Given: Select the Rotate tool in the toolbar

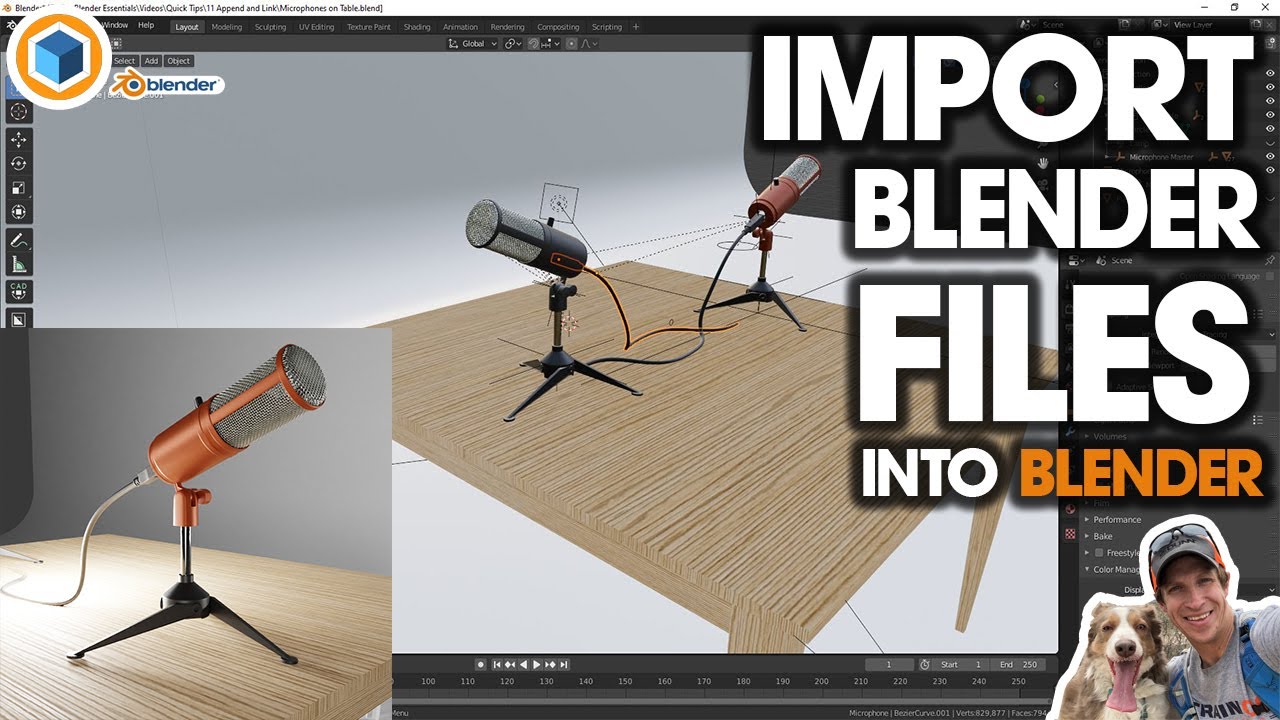Looking at the screenshot, I should 18,163.
